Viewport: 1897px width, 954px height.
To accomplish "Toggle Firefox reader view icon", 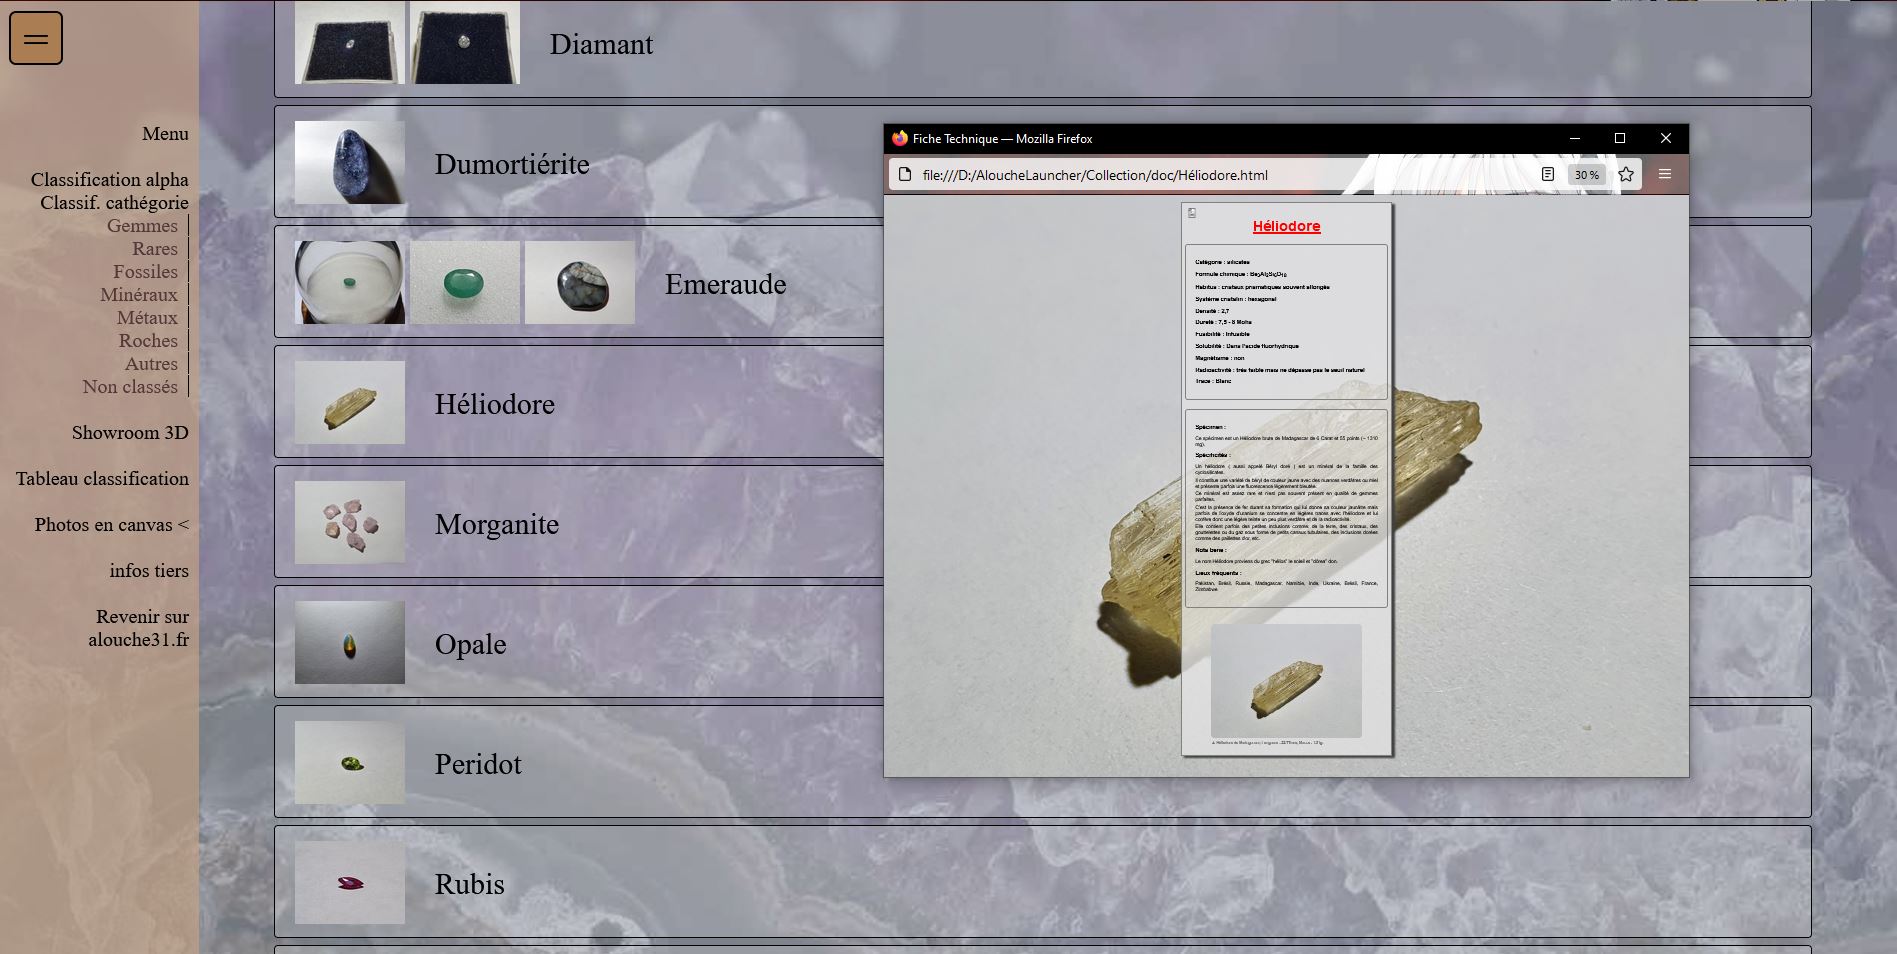I will pos(1547,174).
